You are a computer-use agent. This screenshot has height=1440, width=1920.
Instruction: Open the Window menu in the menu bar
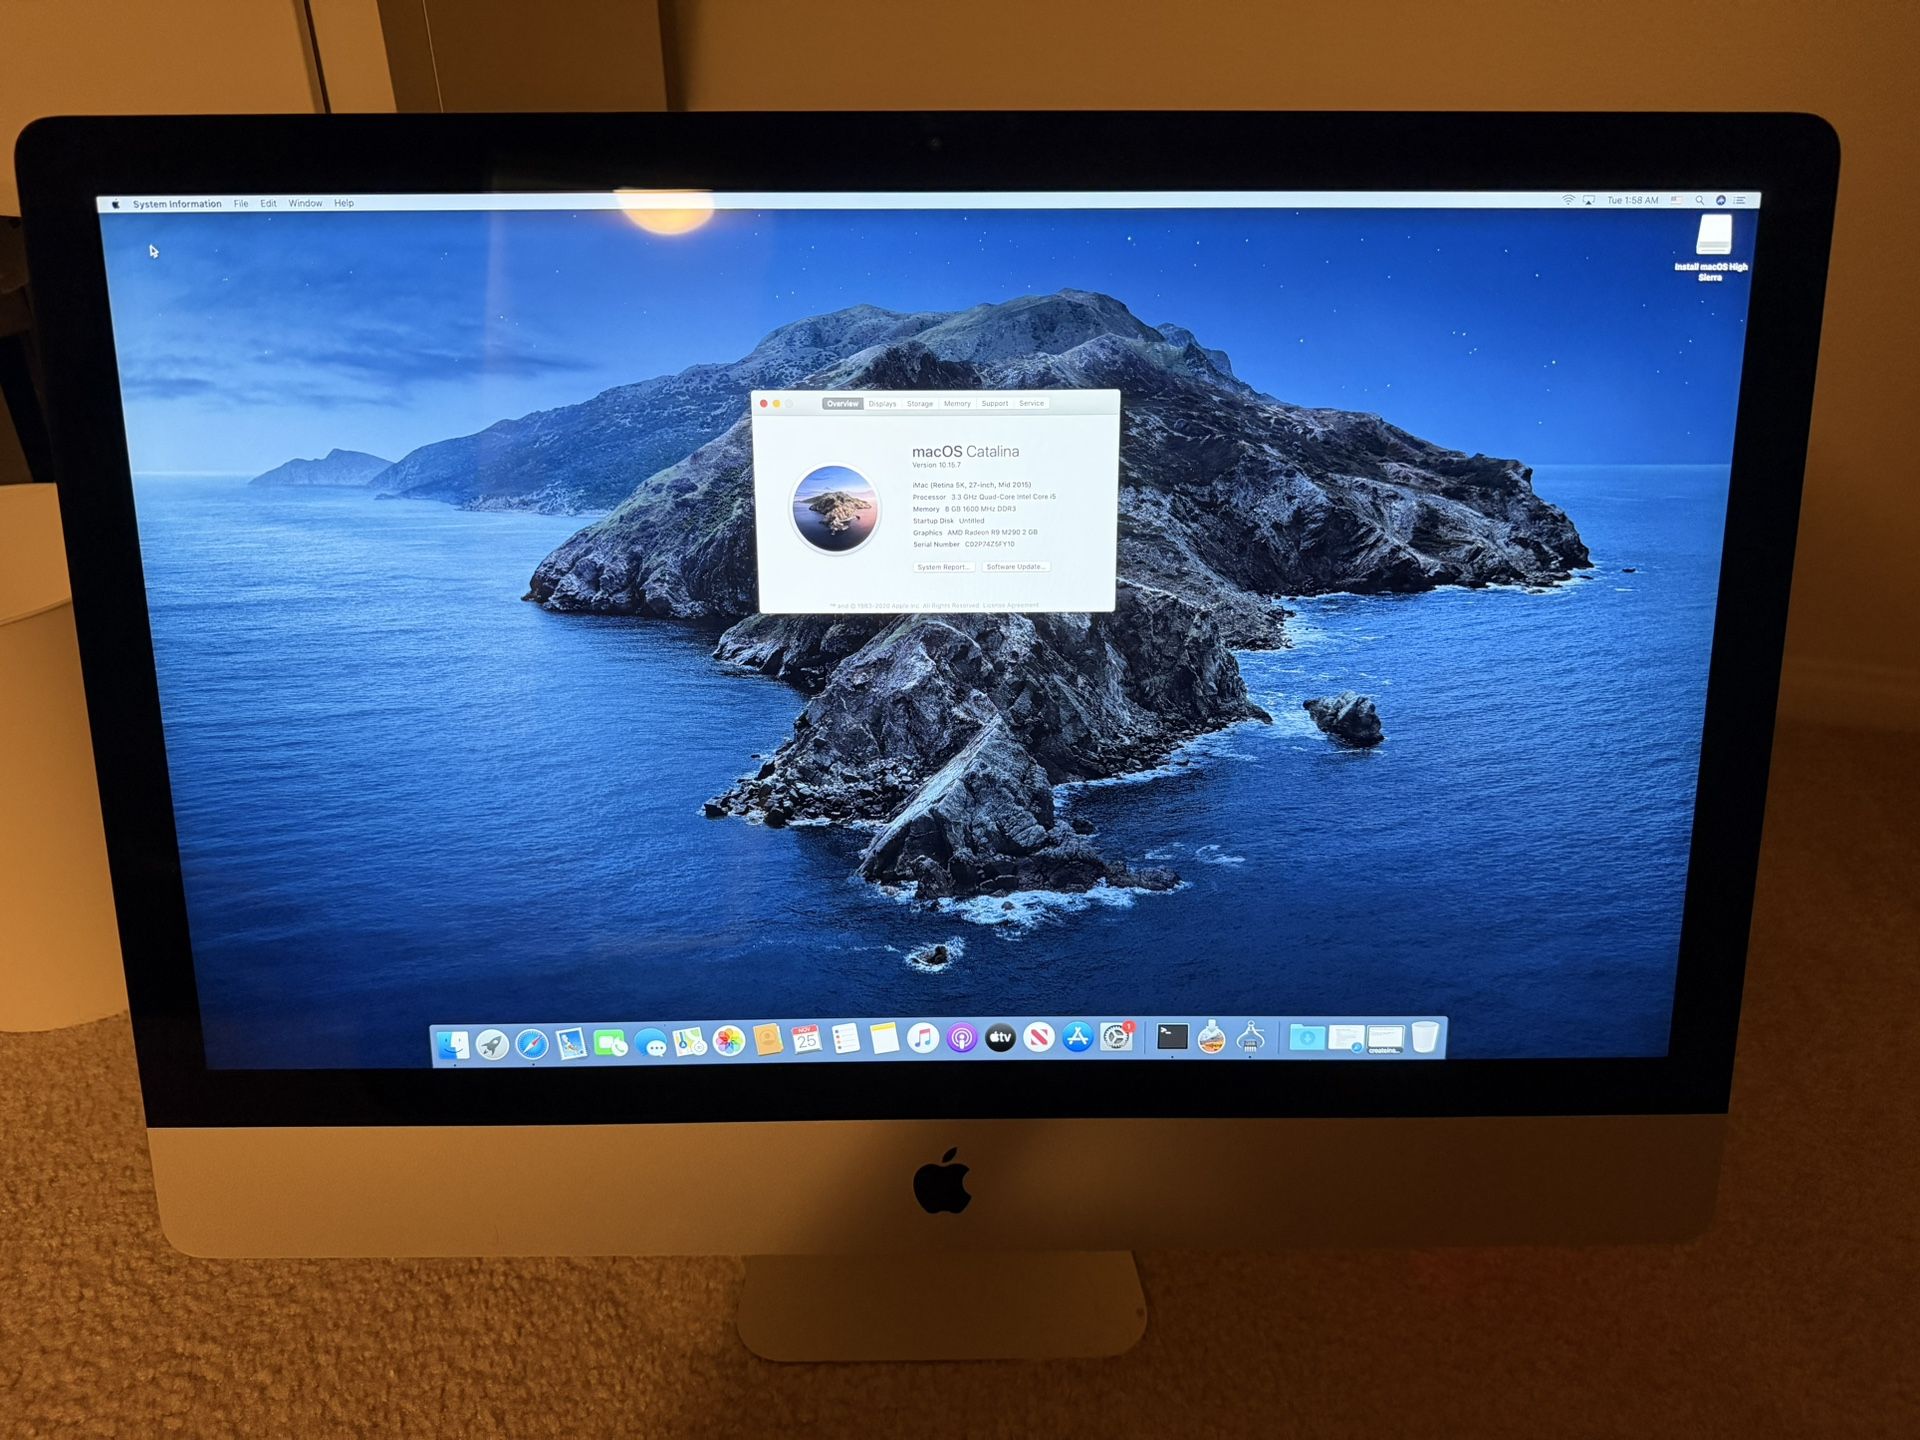304,203
